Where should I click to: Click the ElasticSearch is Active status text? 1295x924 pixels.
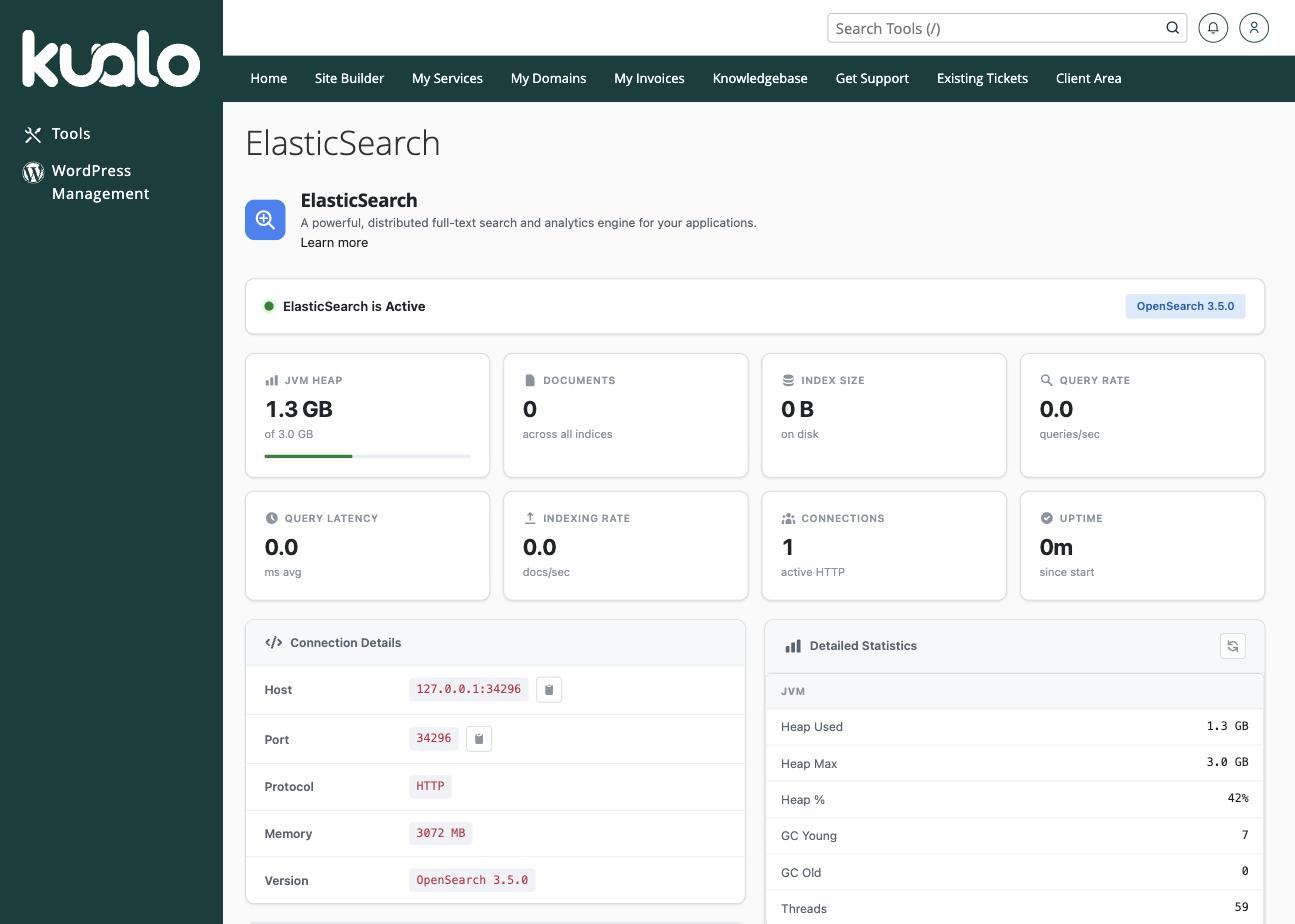click(354, 306)
